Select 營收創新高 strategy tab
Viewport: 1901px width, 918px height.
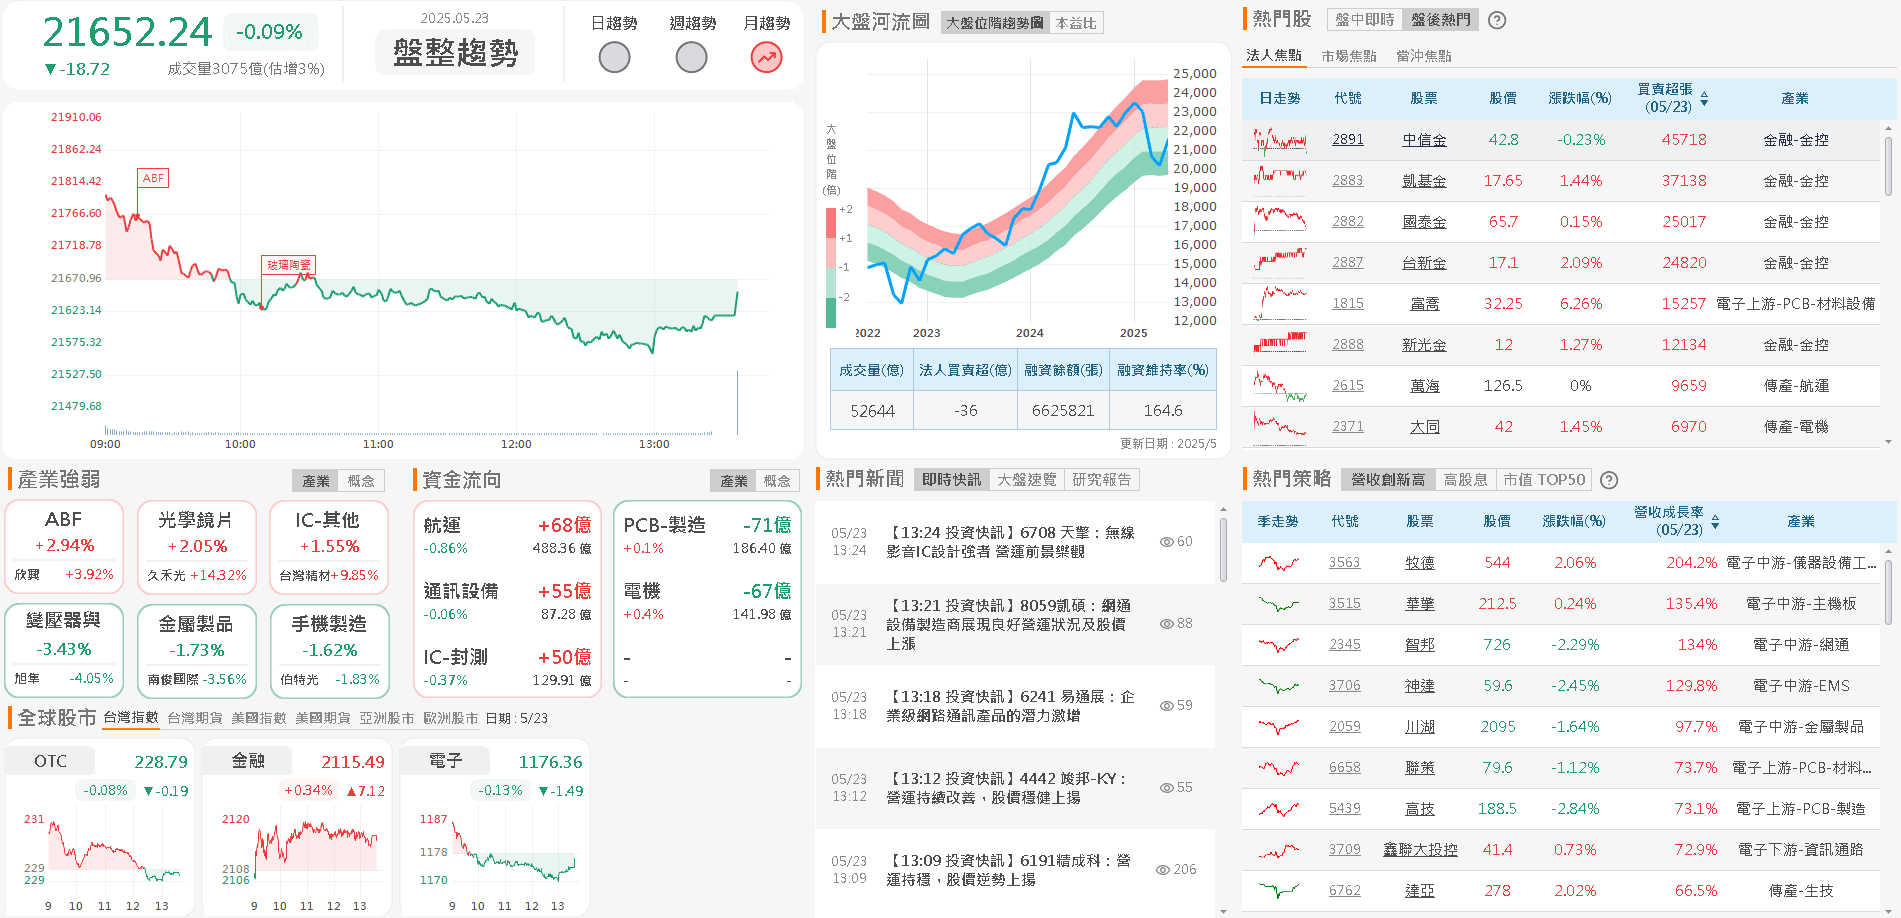[1388, 480]
